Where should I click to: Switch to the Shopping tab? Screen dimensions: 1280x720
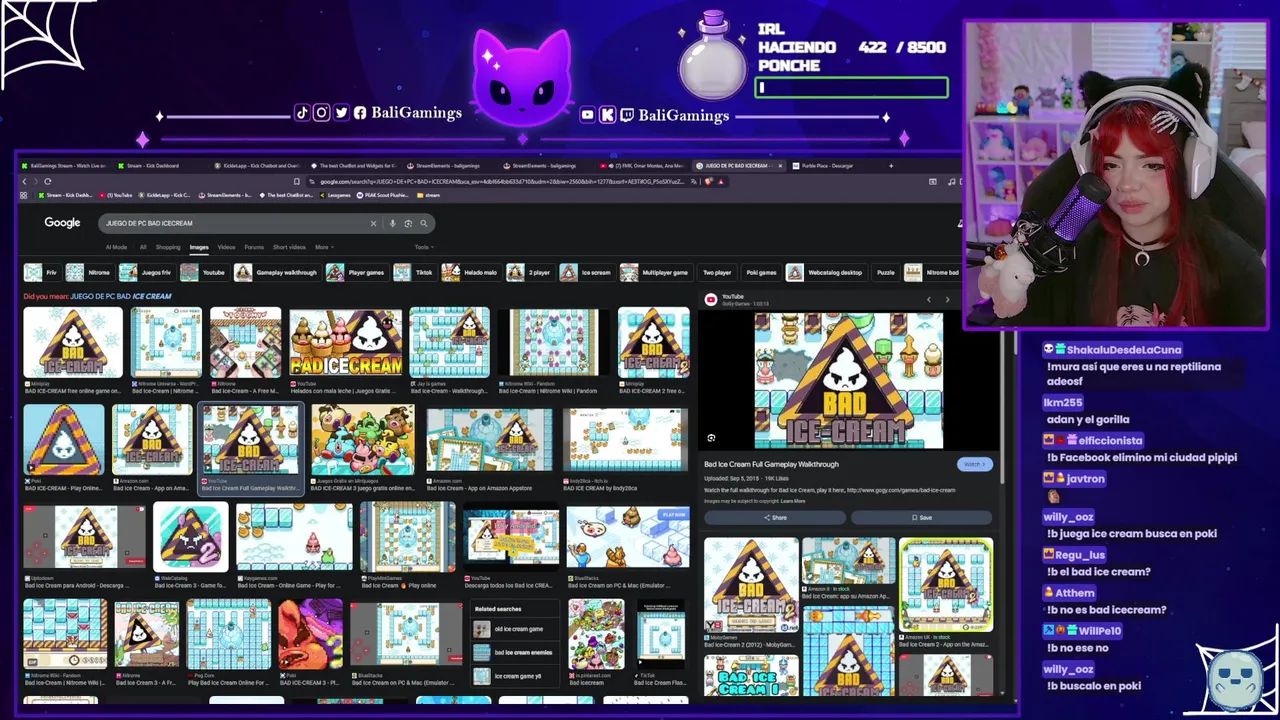coord(168,247)
